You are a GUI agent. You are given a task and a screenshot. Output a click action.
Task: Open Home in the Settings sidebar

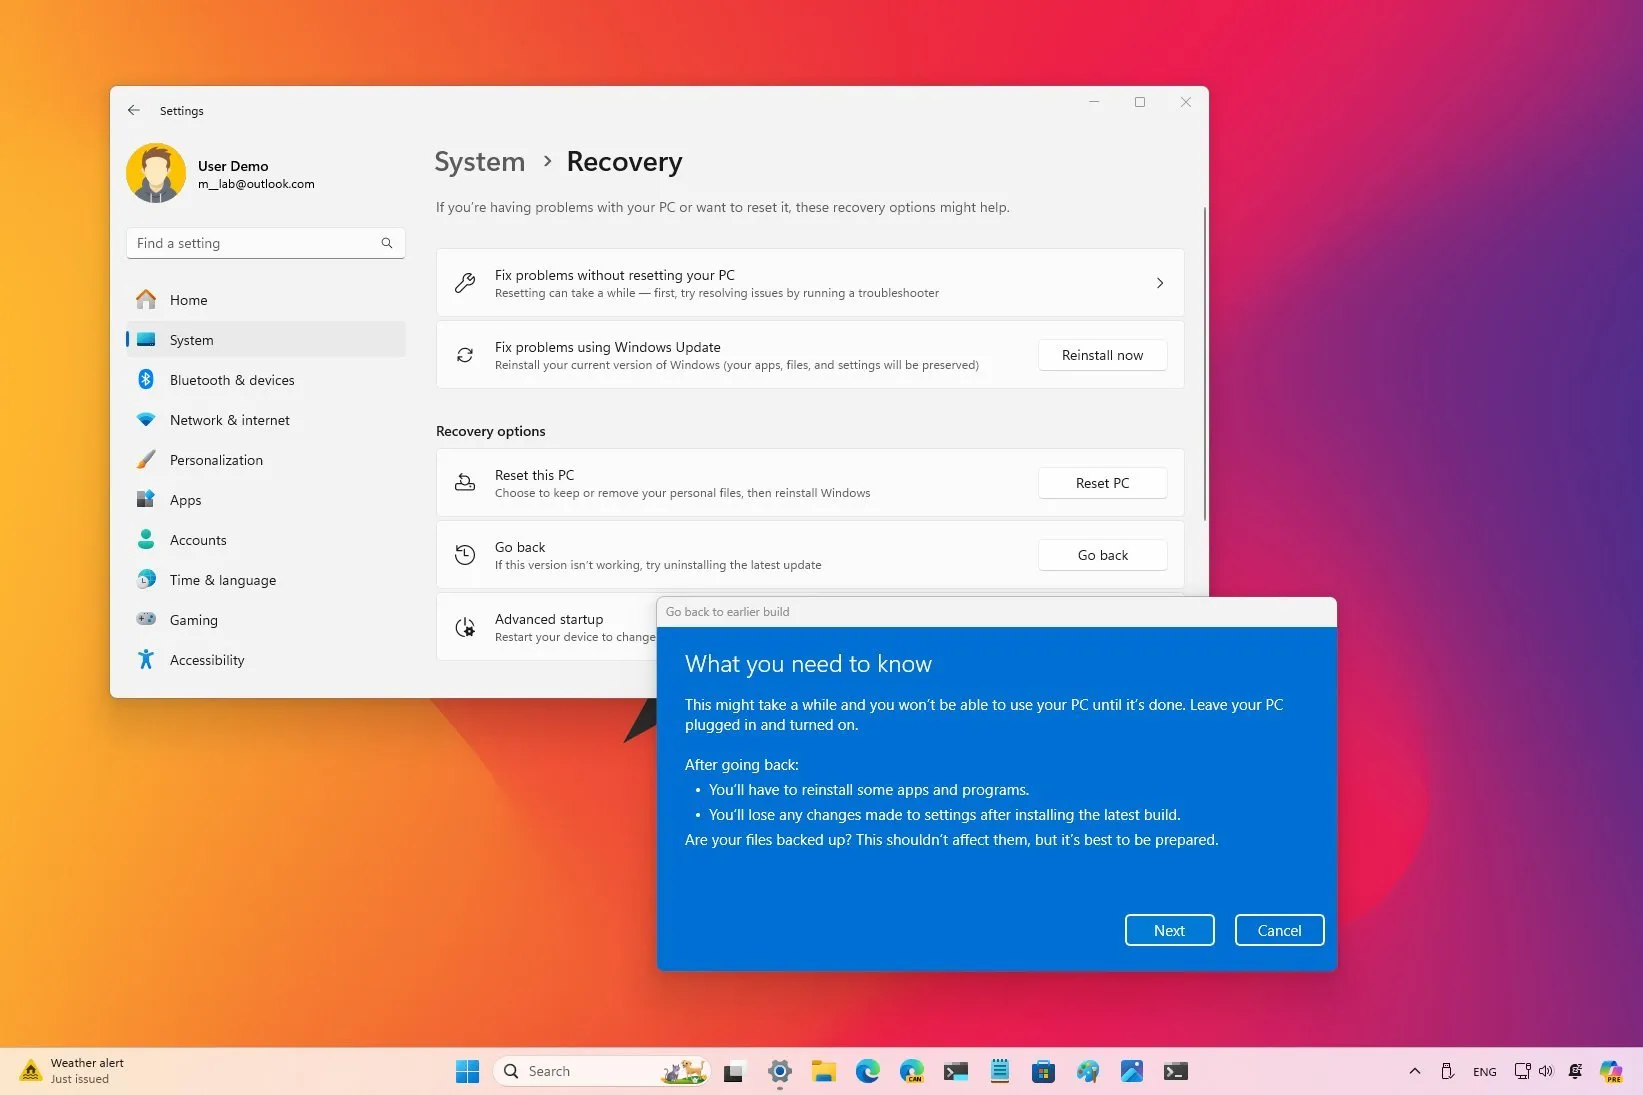click(x=265, y=300)
